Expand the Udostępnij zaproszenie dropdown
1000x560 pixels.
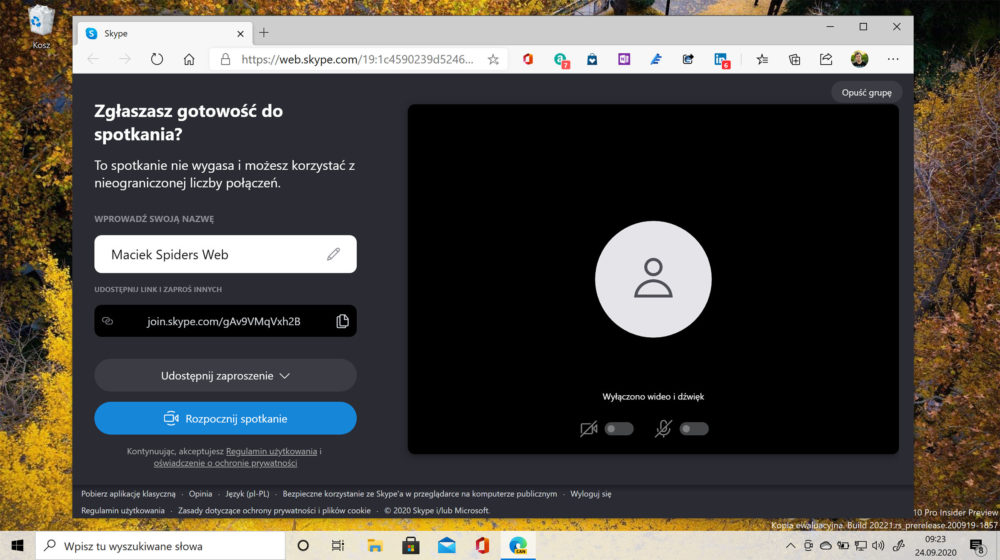pyautogui.click(x=225, y=376)
